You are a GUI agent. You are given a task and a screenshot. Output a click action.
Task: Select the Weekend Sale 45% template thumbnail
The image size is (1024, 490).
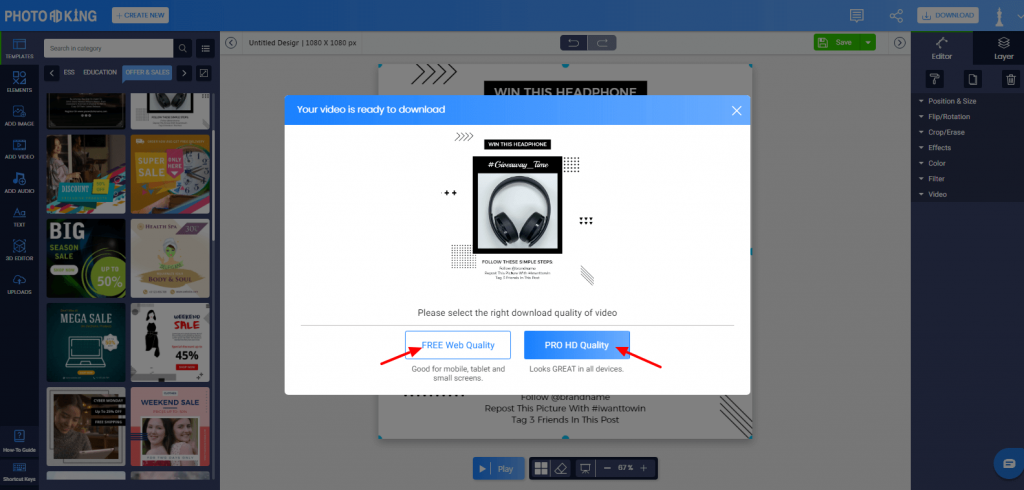pyautogui.click(x=170, y=342)
